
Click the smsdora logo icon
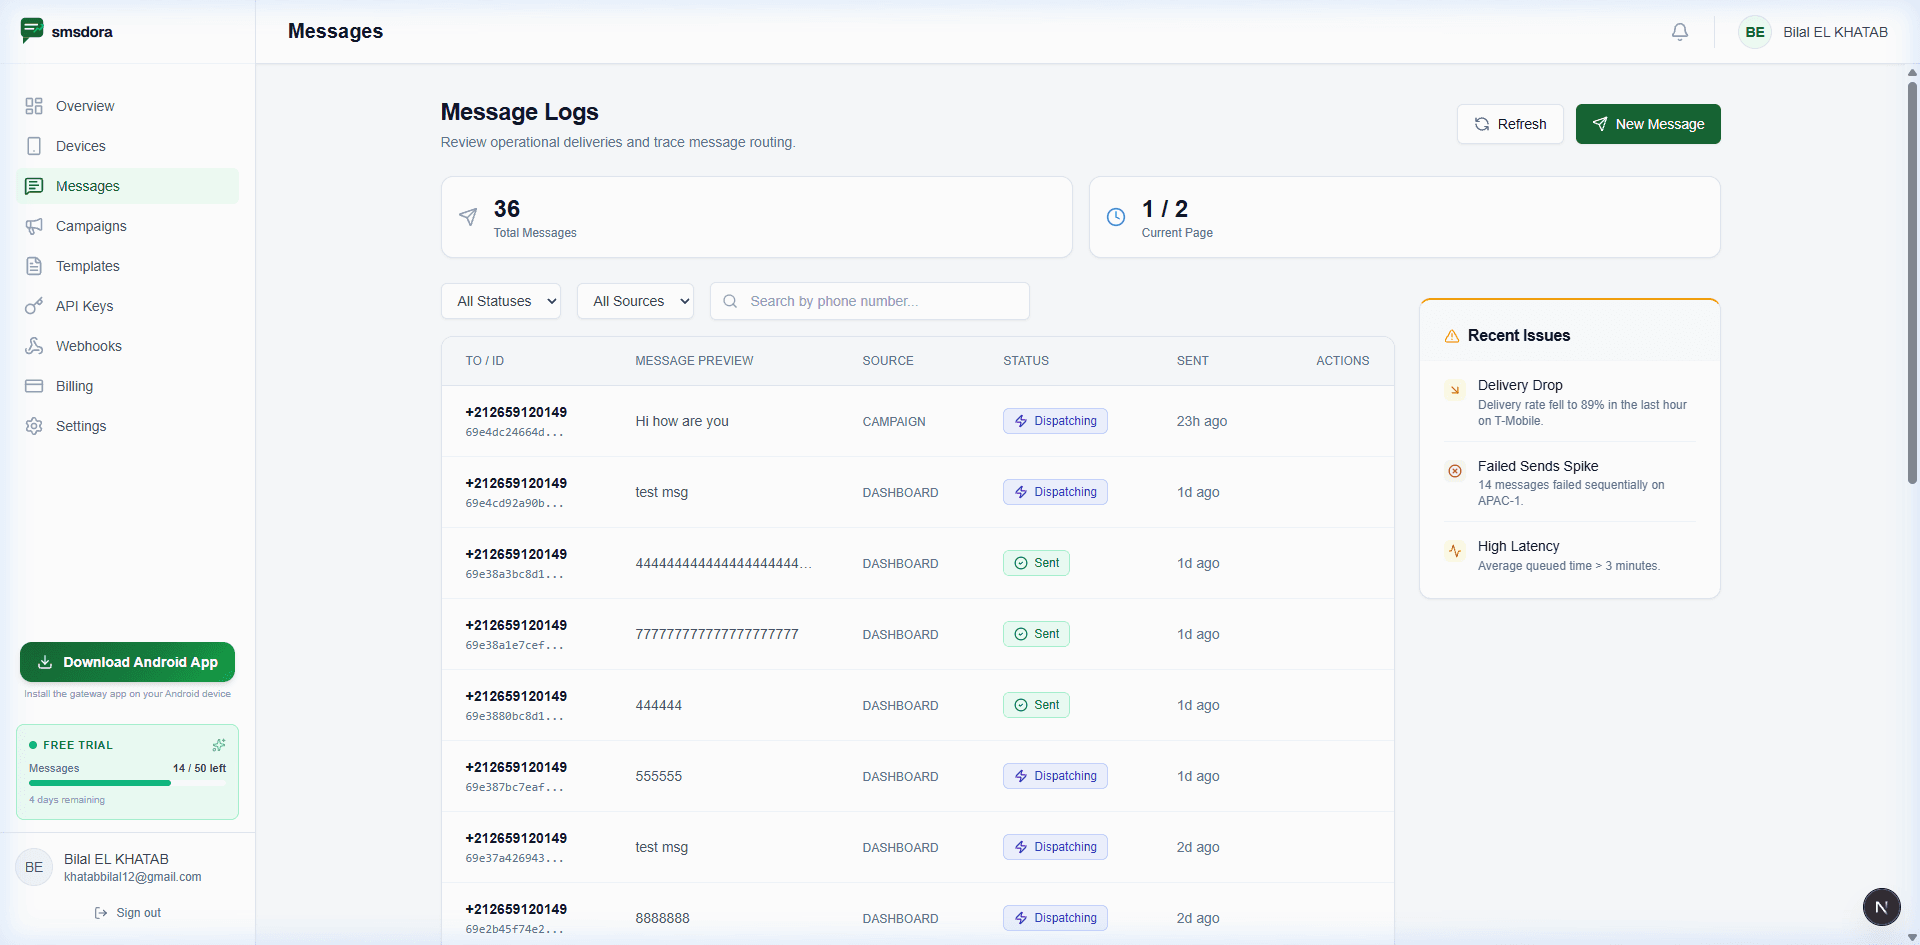coord(33,30)
